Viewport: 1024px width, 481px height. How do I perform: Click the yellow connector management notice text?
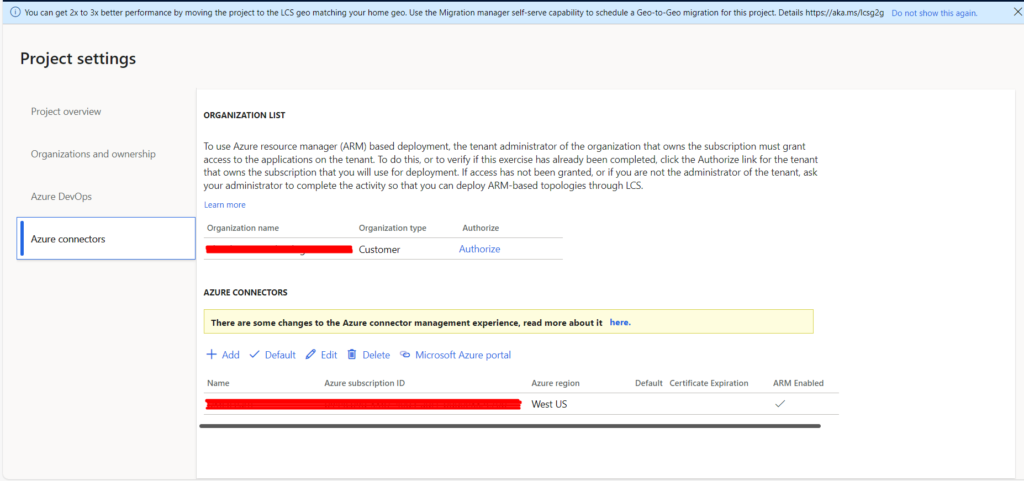pyautogui.click(x=406, y=322)
